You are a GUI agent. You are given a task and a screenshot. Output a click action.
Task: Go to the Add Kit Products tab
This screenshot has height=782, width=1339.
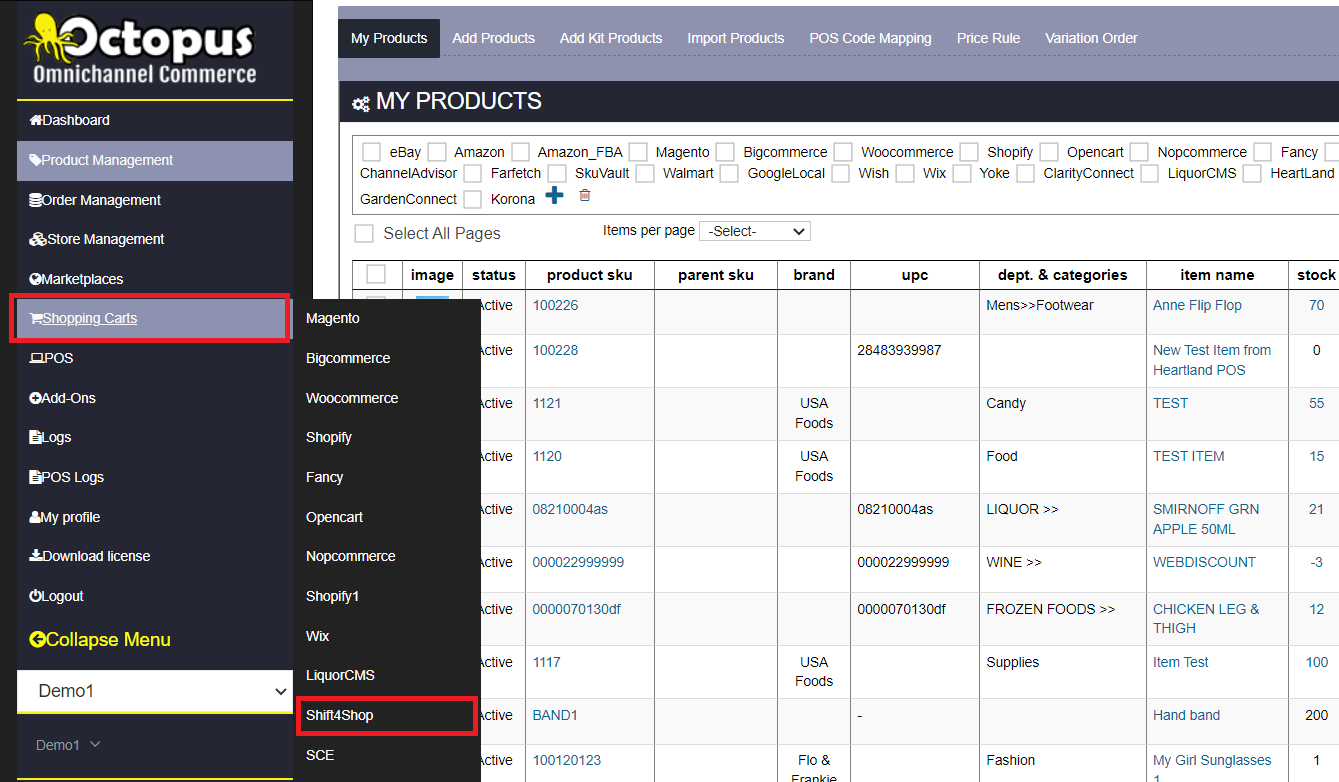click(611, 38)
